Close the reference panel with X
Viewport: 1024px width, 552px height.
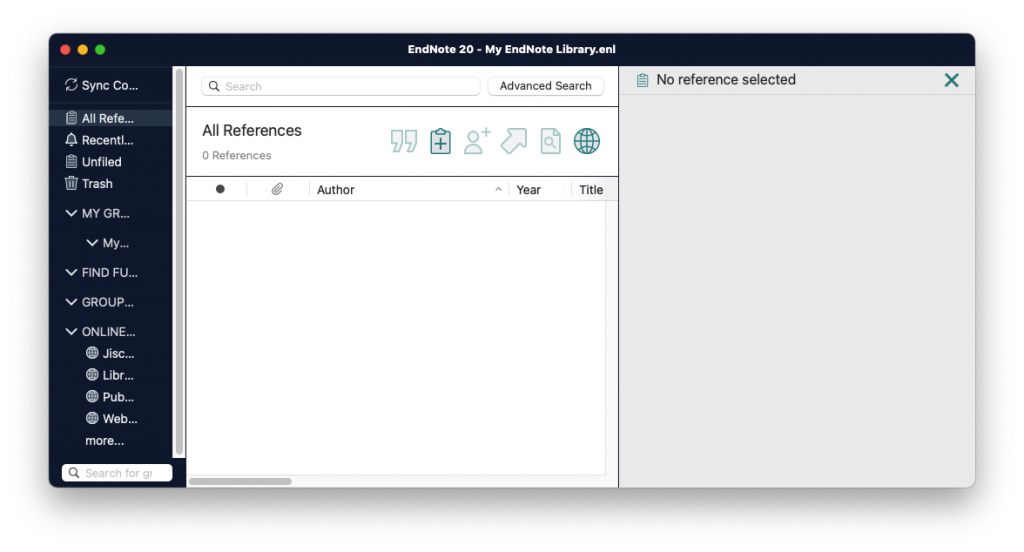point(952,80)
